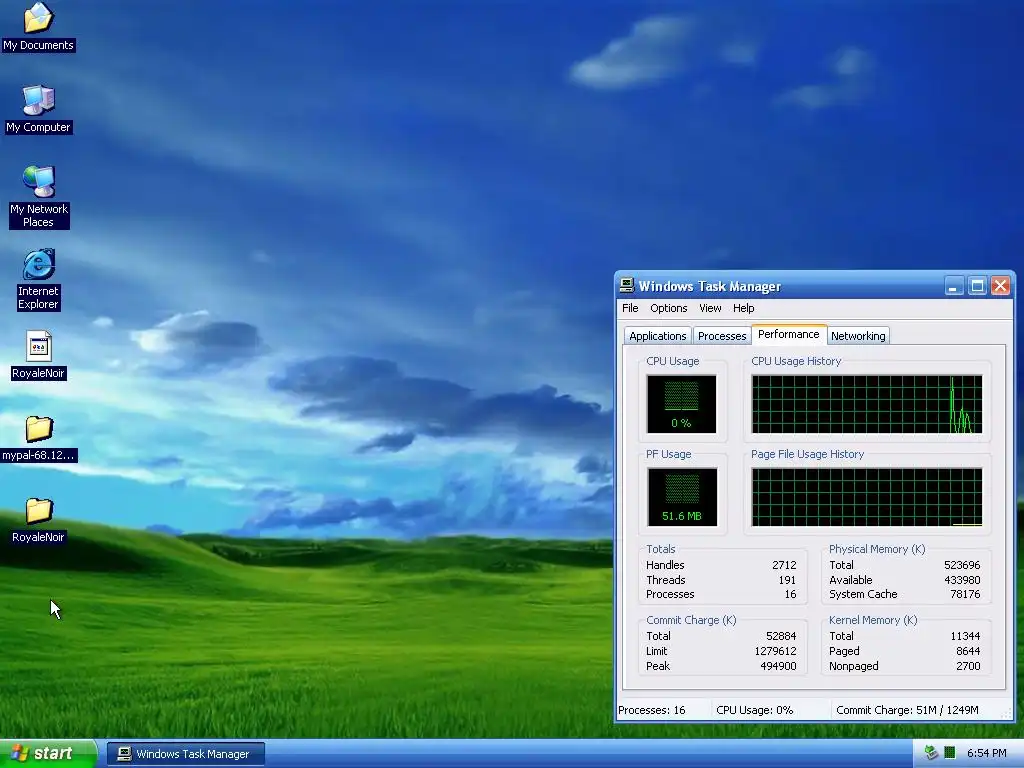This screenshot has width=1024, height=768.
Task: Click the Threads value 191
Action: pos(787,580)
